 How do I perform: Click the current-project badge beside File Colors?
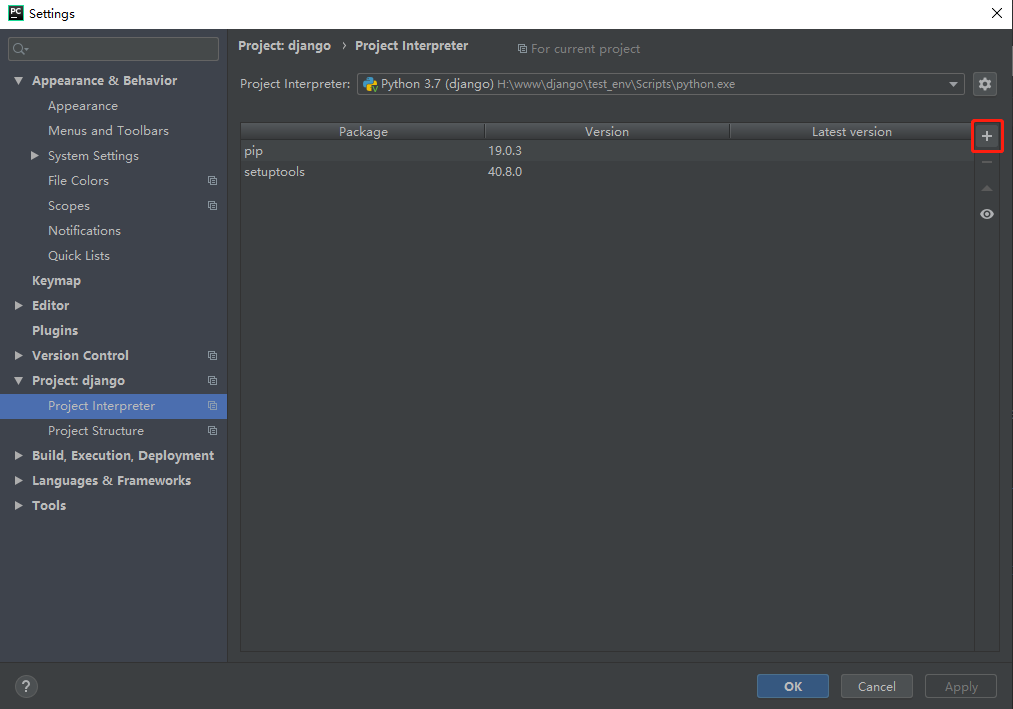point(212,180)
